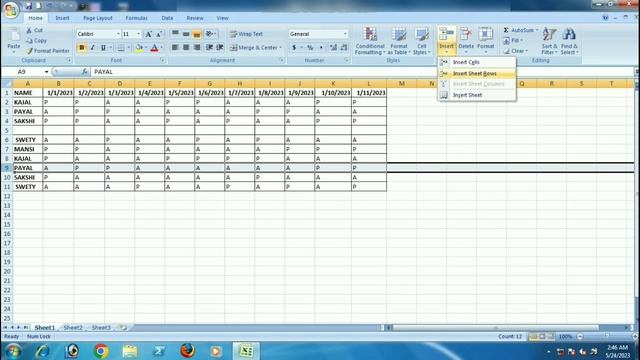The image size is (640, 360).
Task: Decrease font size with Shrink Font
Action: coord(159,34)
